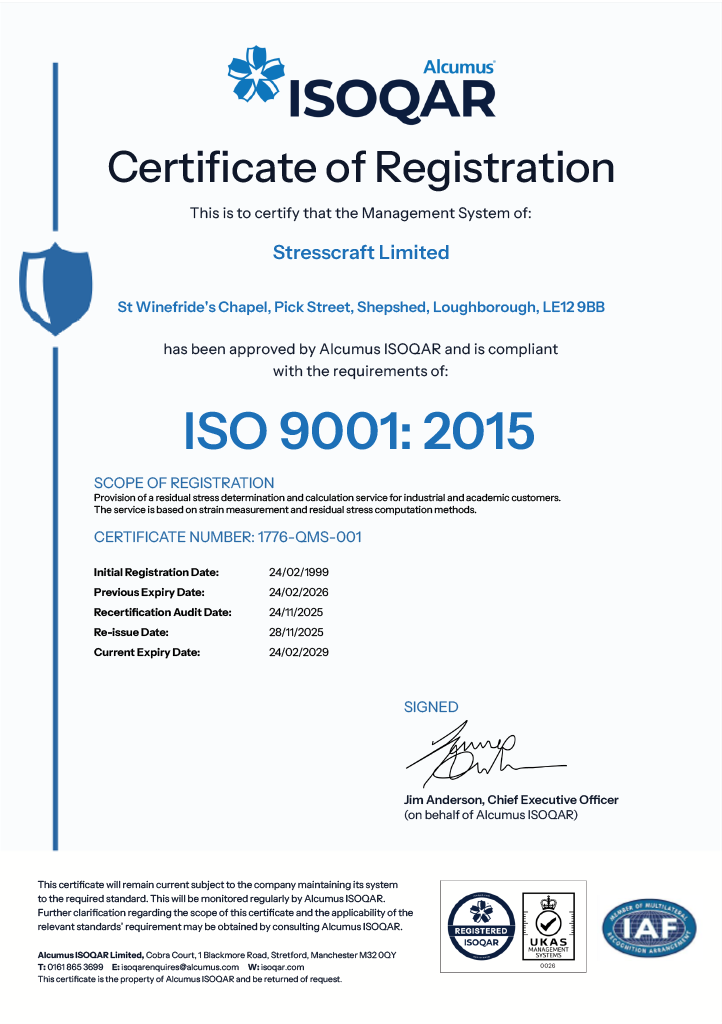The image size is (722, 1024).
Task: Click 'This is to certify that the Management System of:'
Action: click(361, 213)
